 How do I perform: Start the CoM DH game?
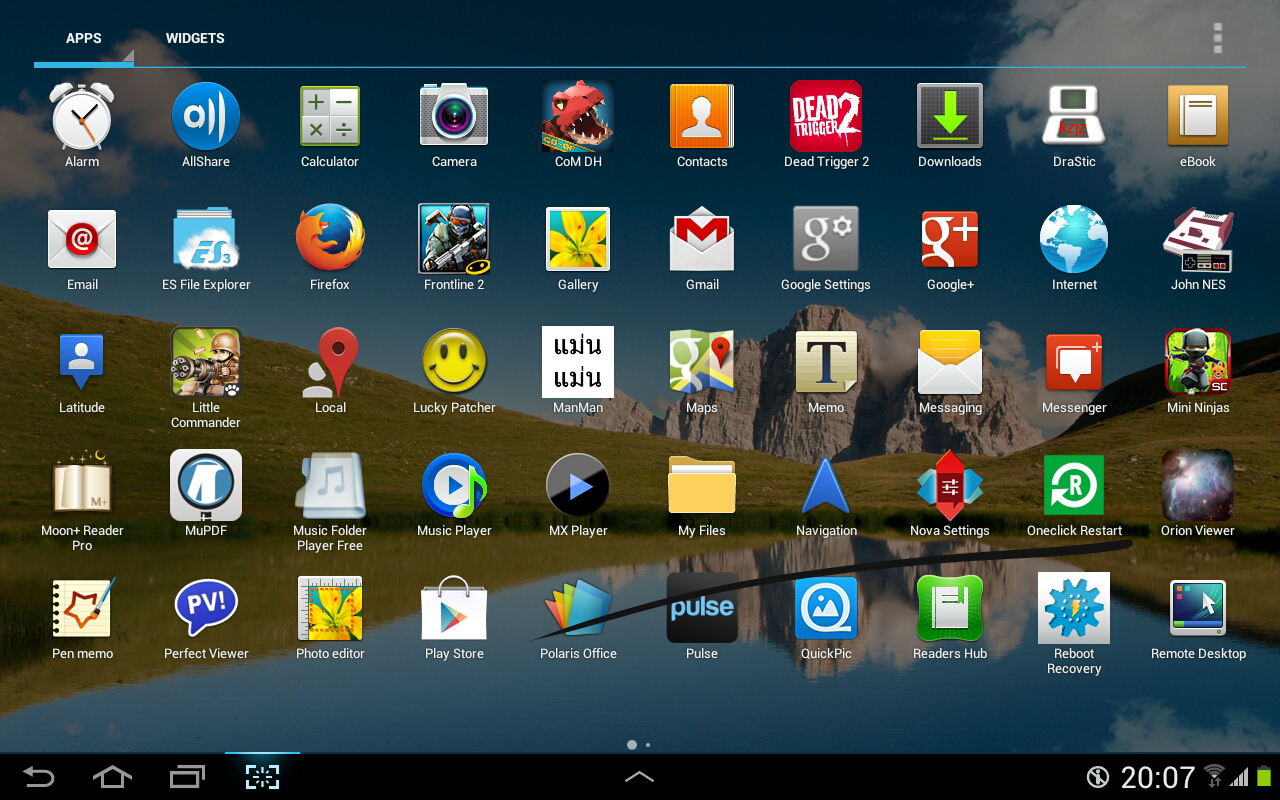click(578, 116)
